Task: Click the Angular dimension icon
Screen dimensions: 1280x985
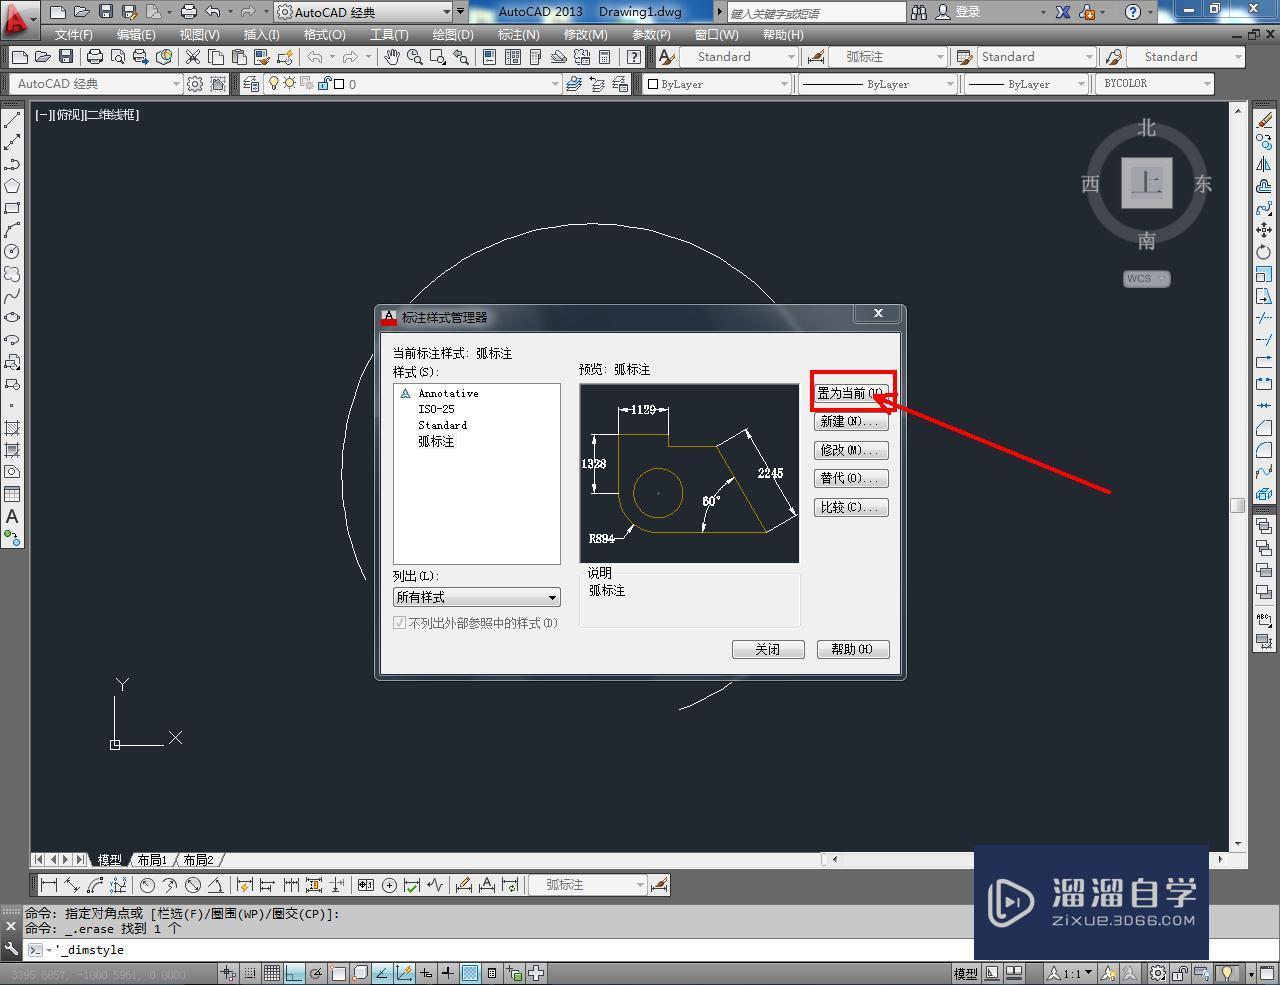Action: tap(215, 885)
